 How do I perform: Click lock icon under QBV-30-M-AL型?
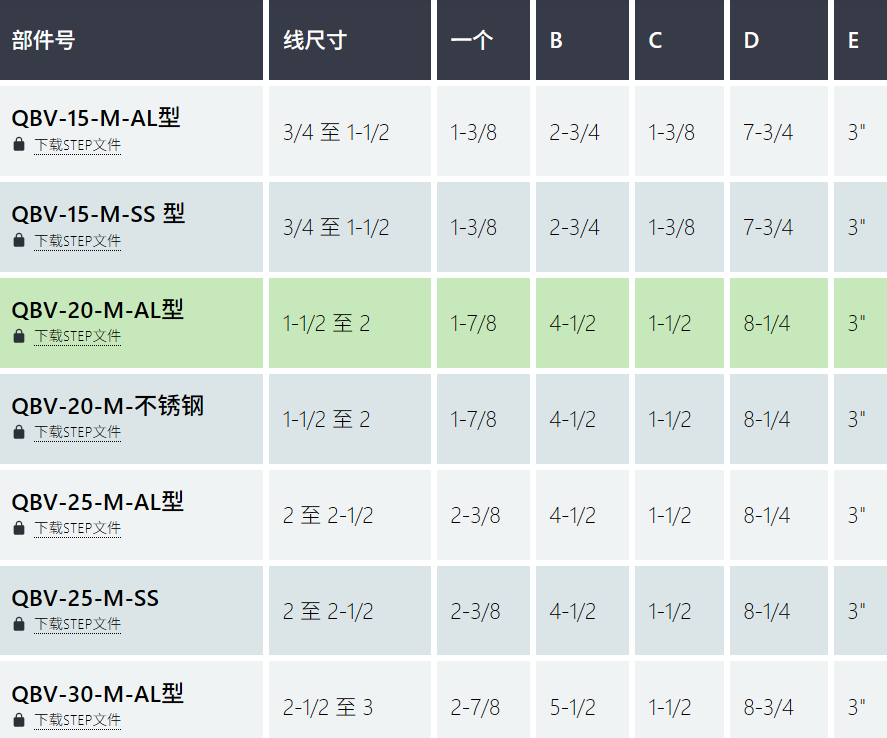click(x=18, y=720)
